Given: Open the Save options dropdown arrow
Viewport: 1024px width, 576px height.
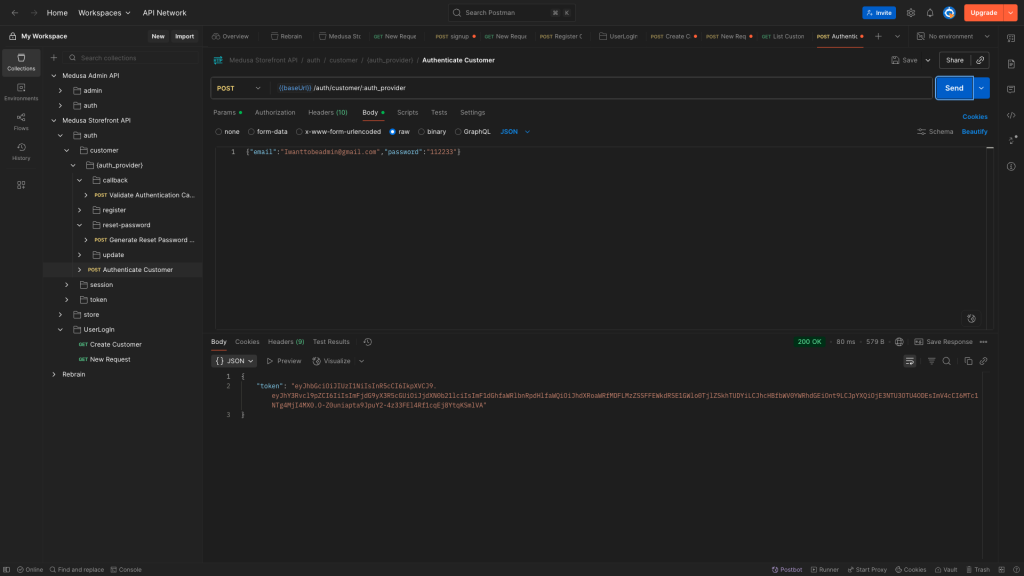Looking at the screenshot, I should 927,60.
